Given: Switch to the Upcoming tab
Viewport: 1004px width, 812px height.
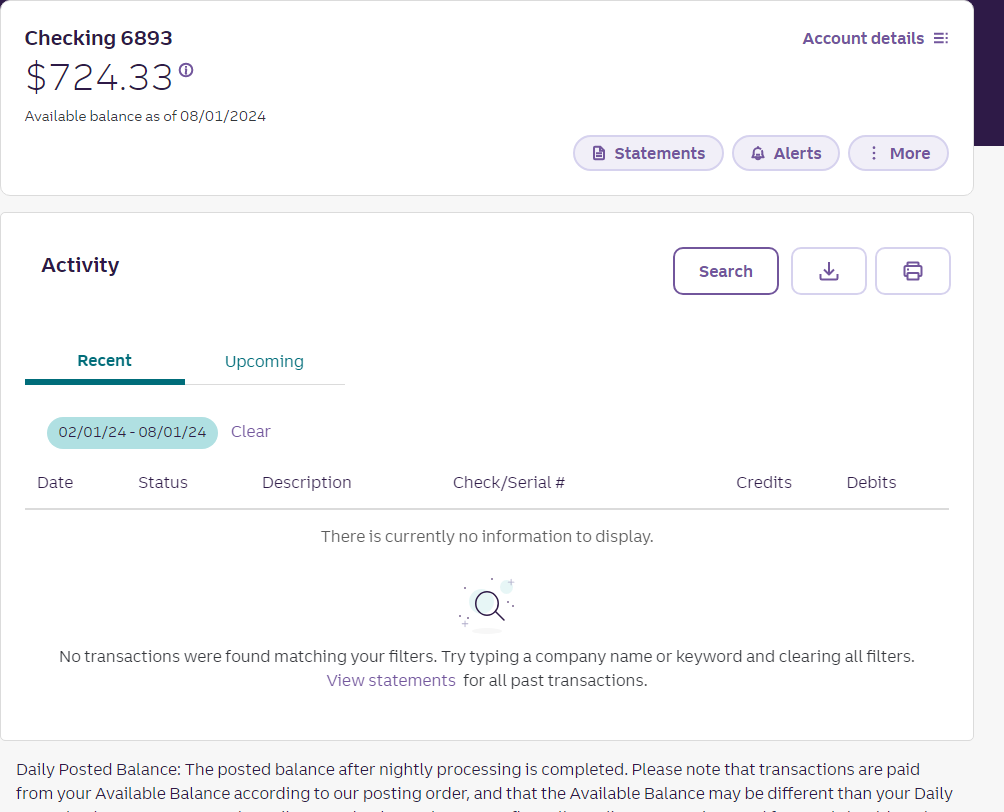Looking at the screenshot, I should 264,362.
